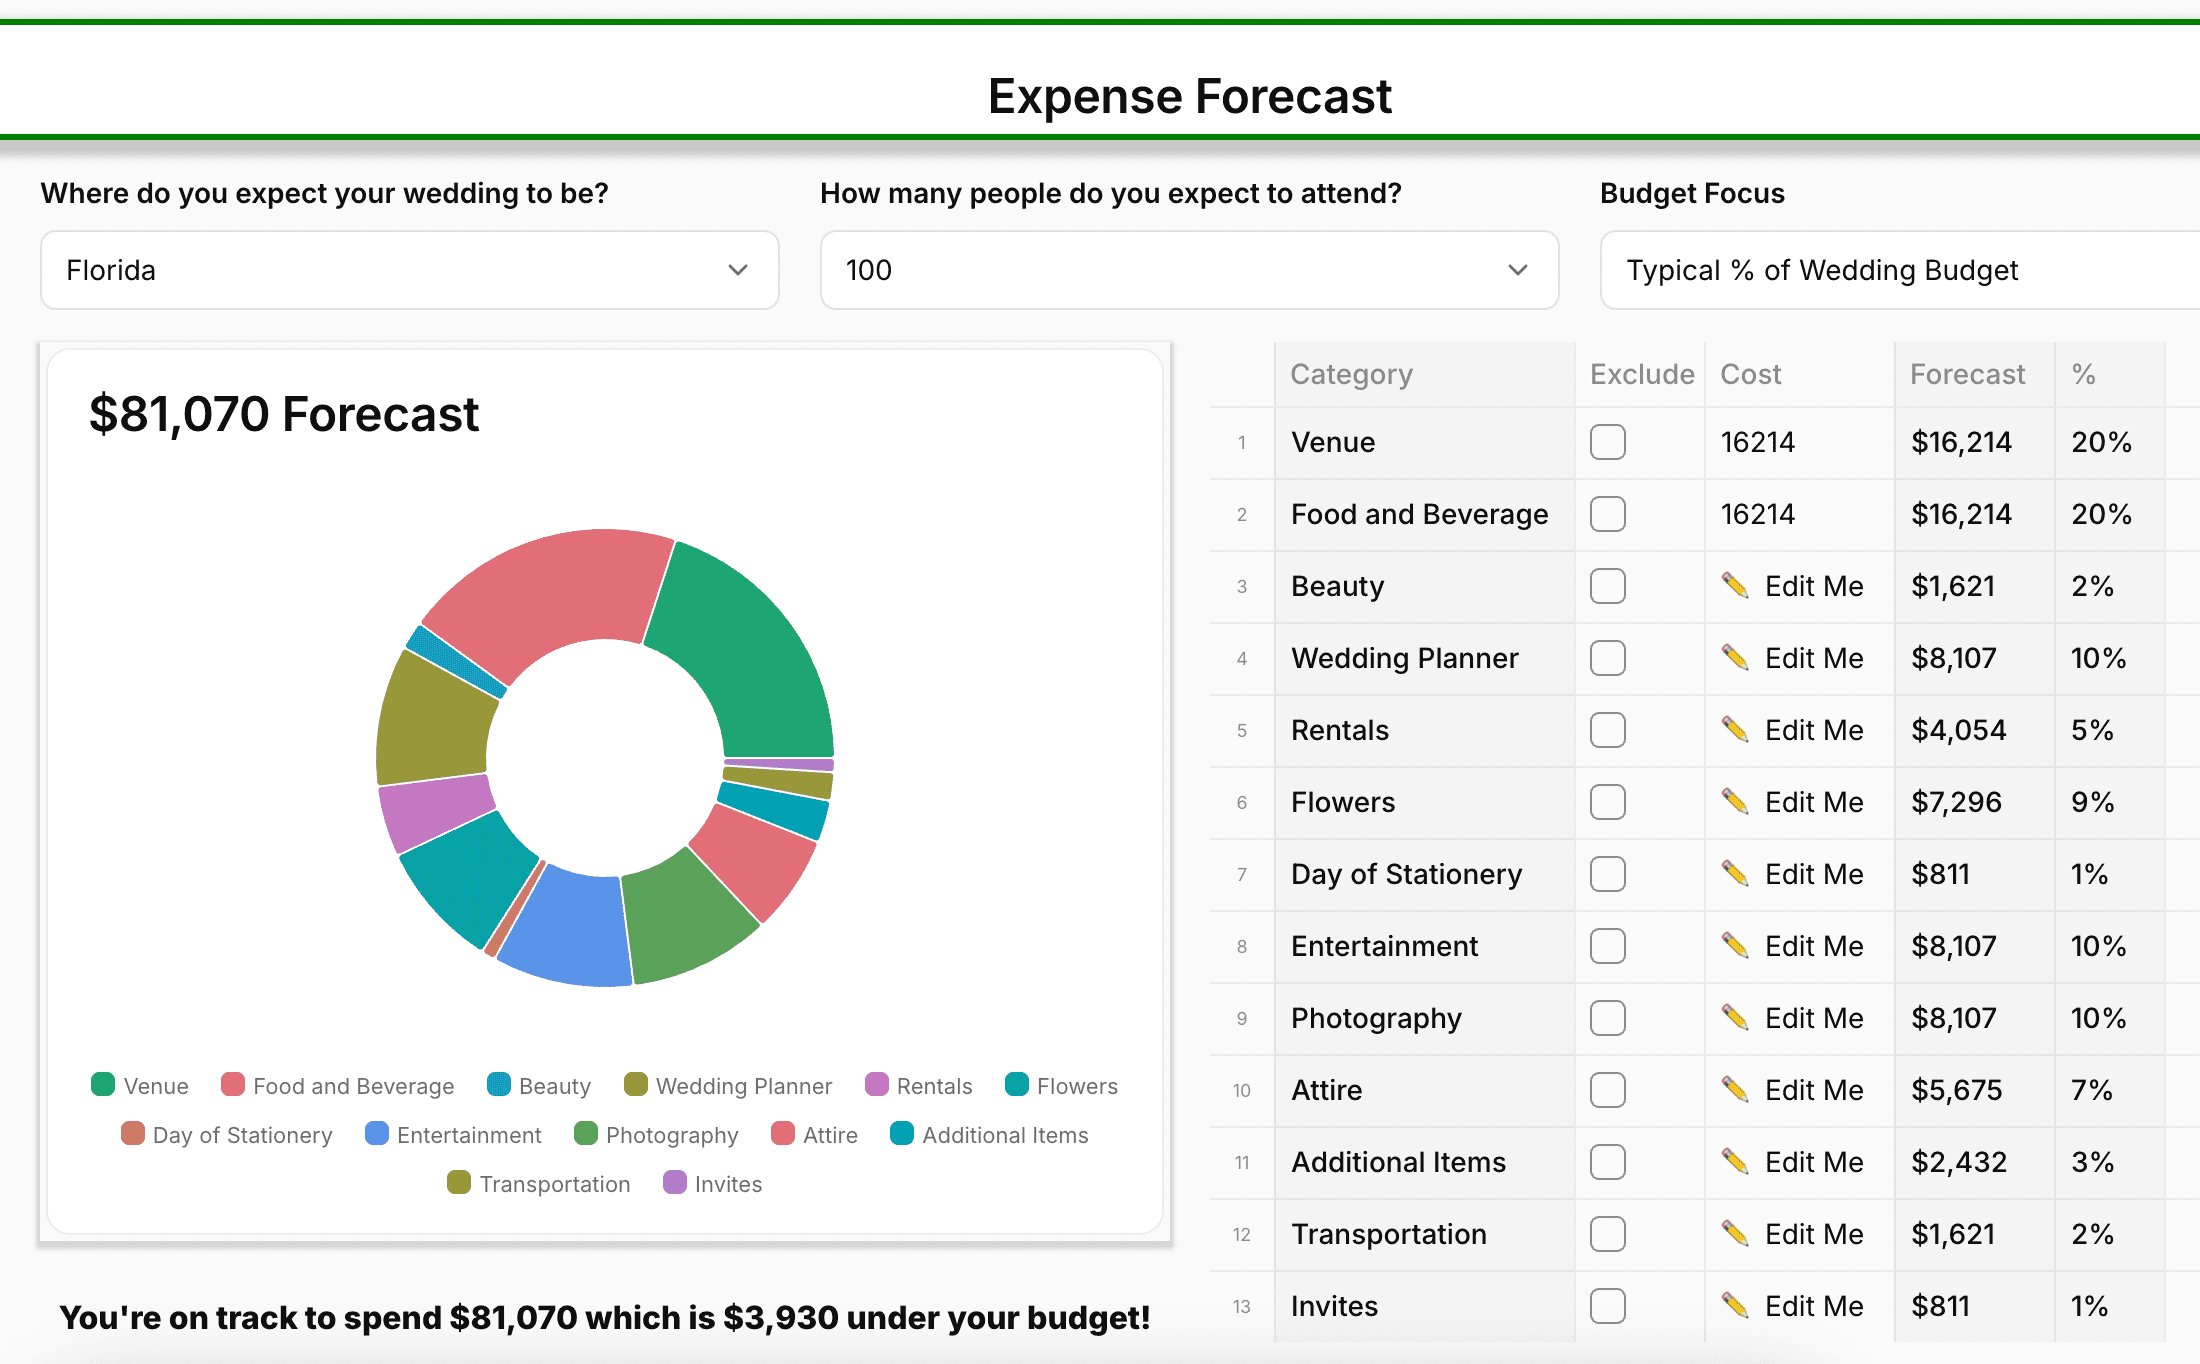Click Edit Me in Day of Stationery row
The height and width of the screenshot is (1364, 2200).
click(1813, 874)
